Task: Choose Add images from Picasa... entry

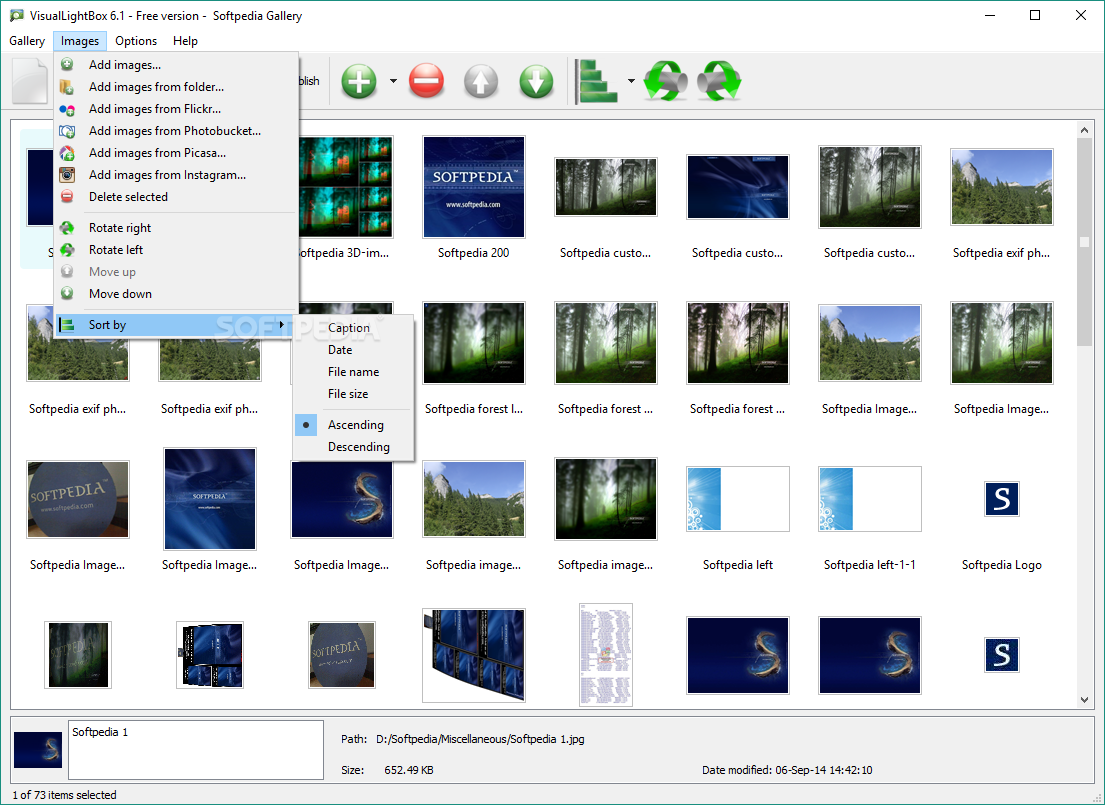Action: coord(176,153)
